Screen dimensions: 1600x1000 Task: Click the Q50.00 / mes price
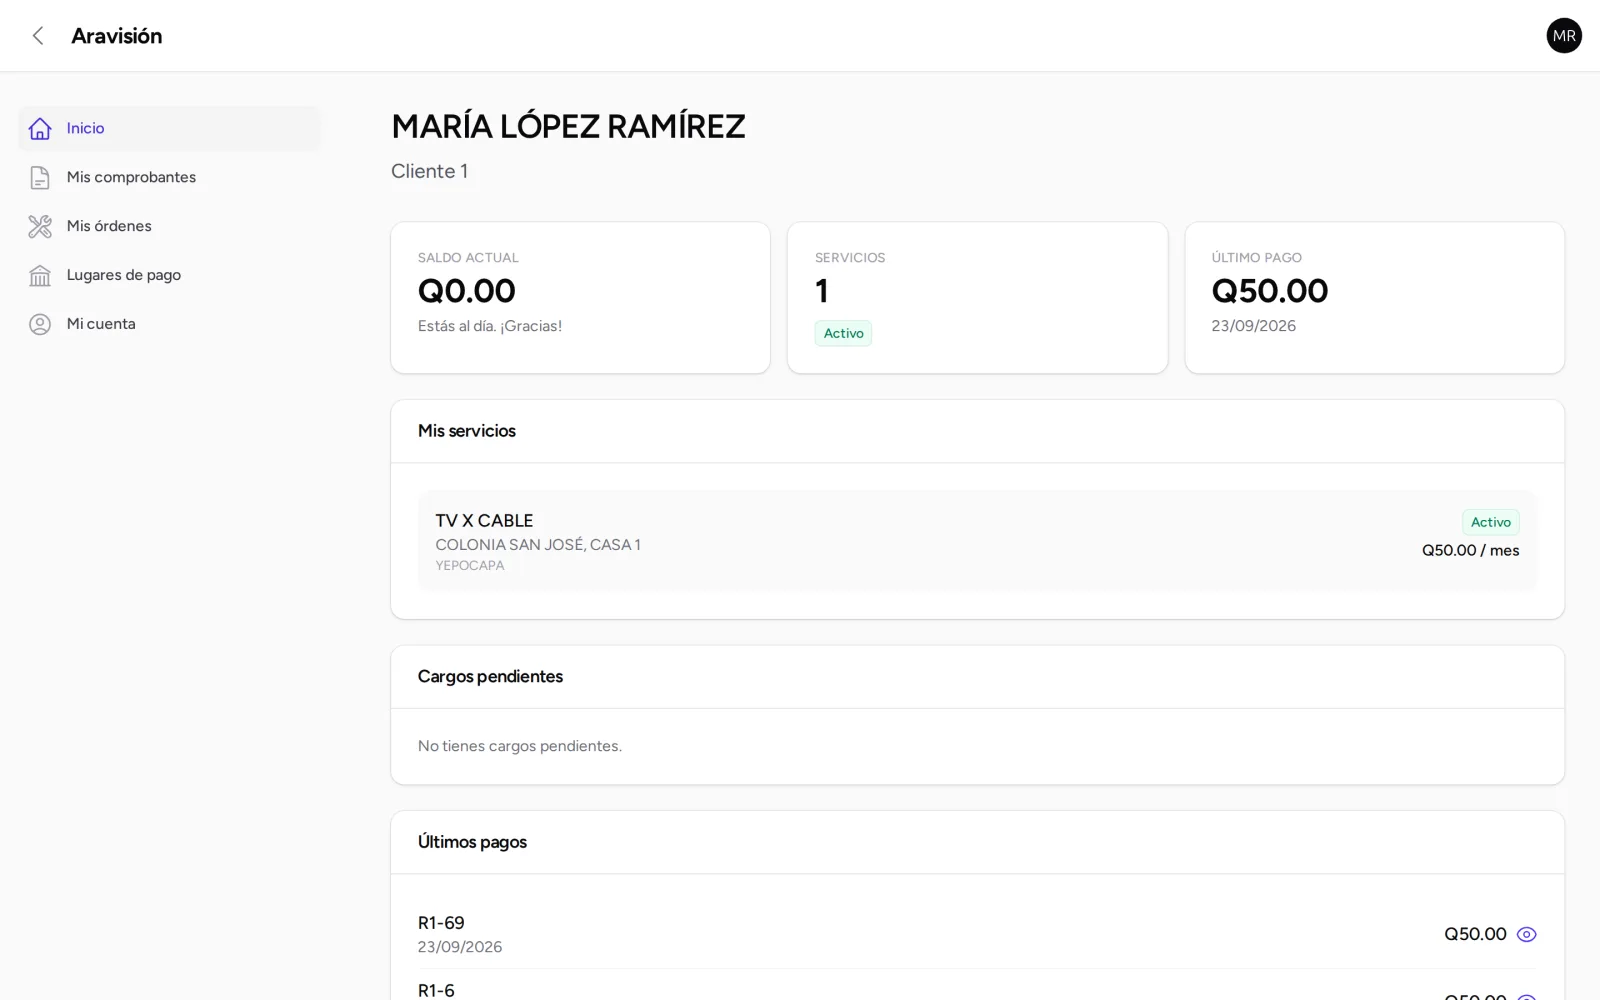[x=1470, y=550]
